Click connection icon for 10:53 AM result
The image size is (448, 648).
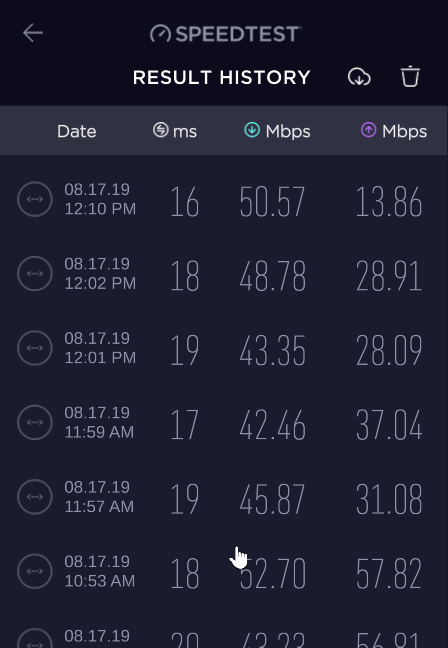(35, 571)
